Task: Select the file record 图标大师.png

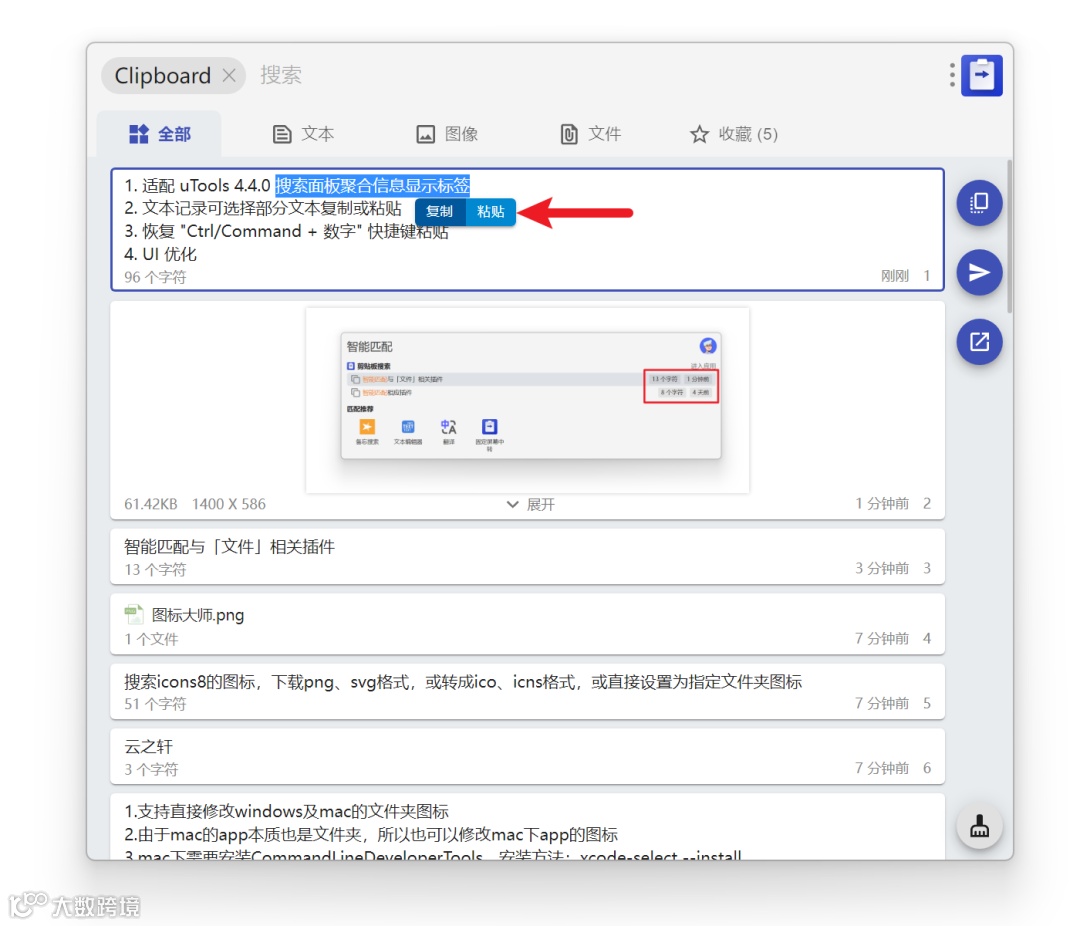Action: (528, 626)
